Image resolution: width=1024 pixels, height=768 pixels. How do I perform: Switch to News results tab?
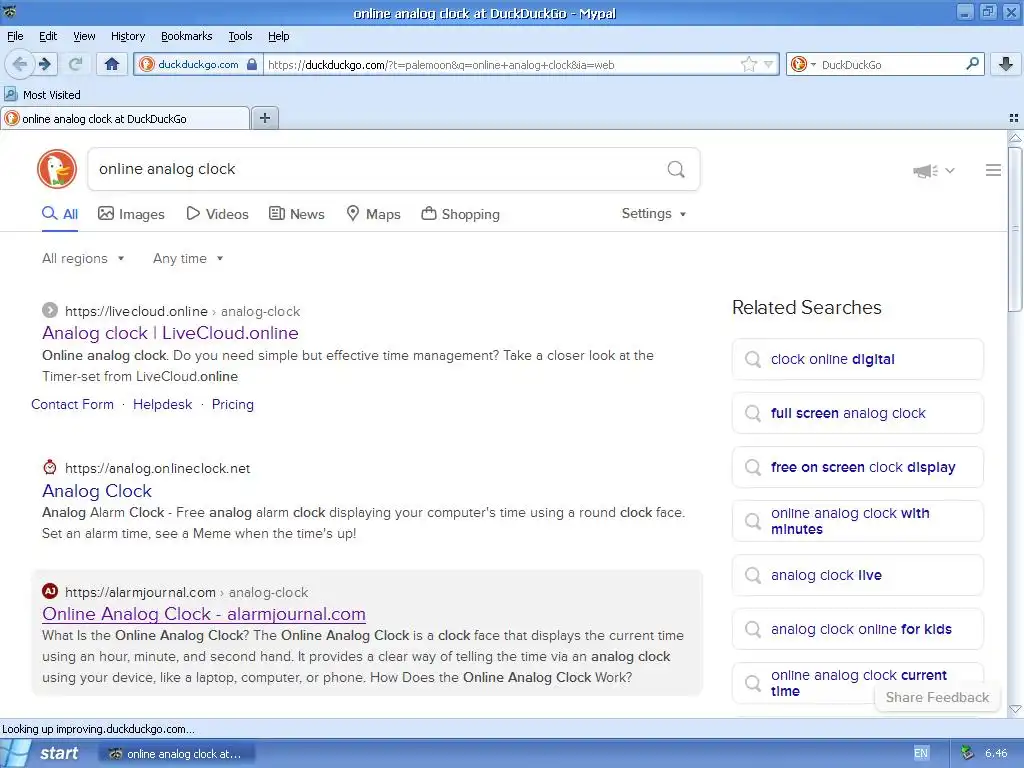point(296,214)
